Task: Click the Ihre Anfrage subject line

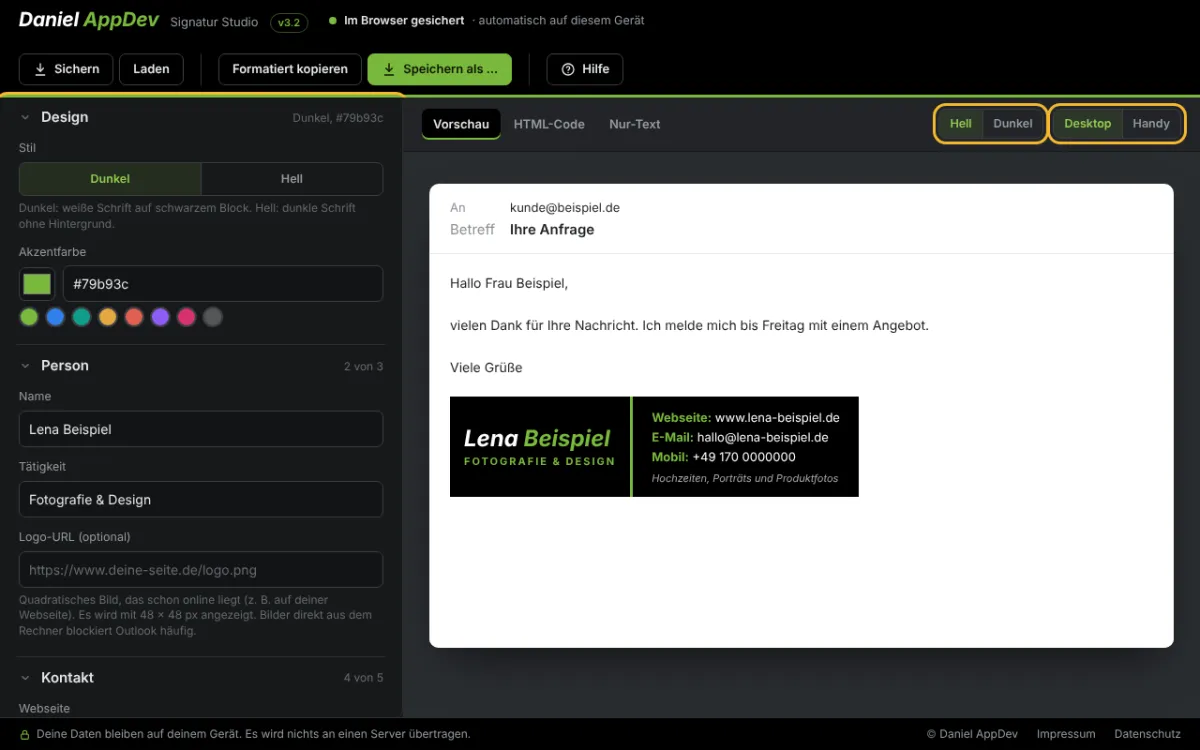Action: 552,229
